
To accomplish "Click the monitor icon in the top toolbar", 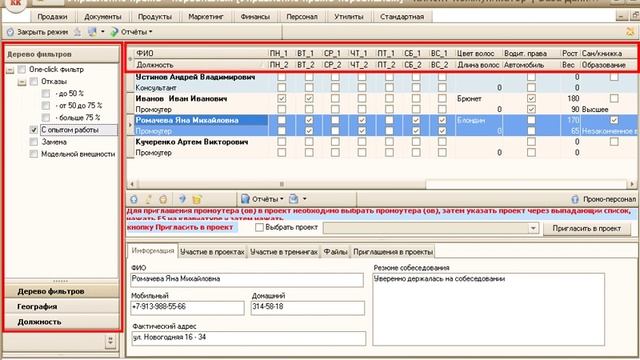I will (x=92, y=32).
